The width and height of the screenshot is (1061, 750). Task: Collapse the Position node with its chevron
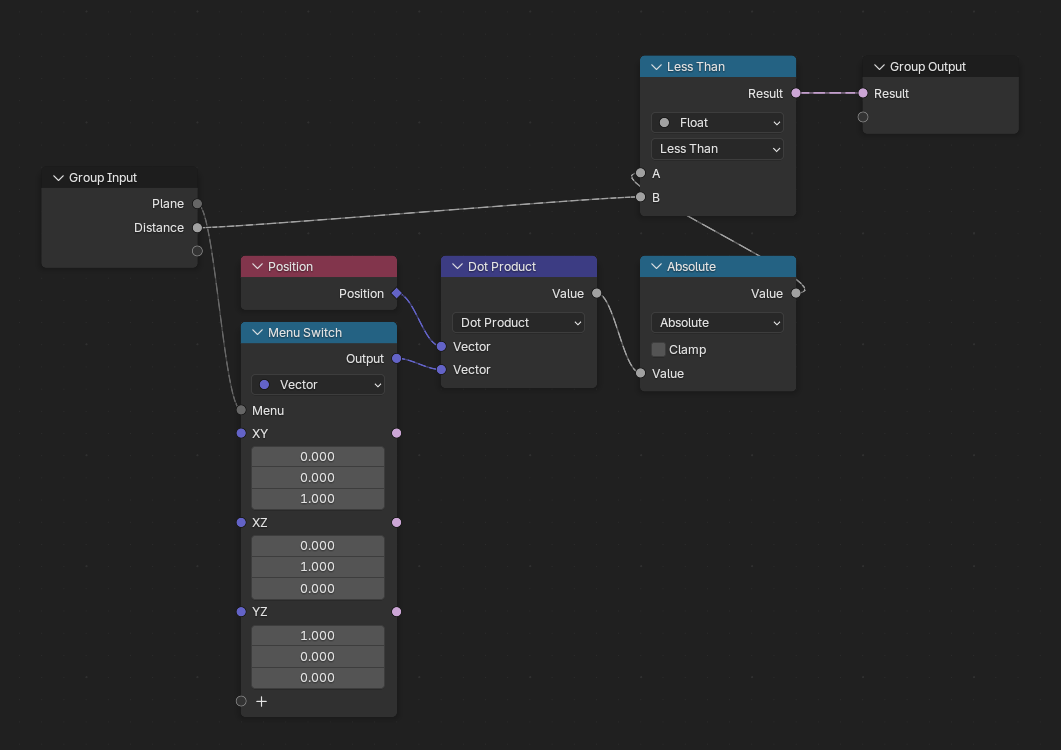[257, 267]
